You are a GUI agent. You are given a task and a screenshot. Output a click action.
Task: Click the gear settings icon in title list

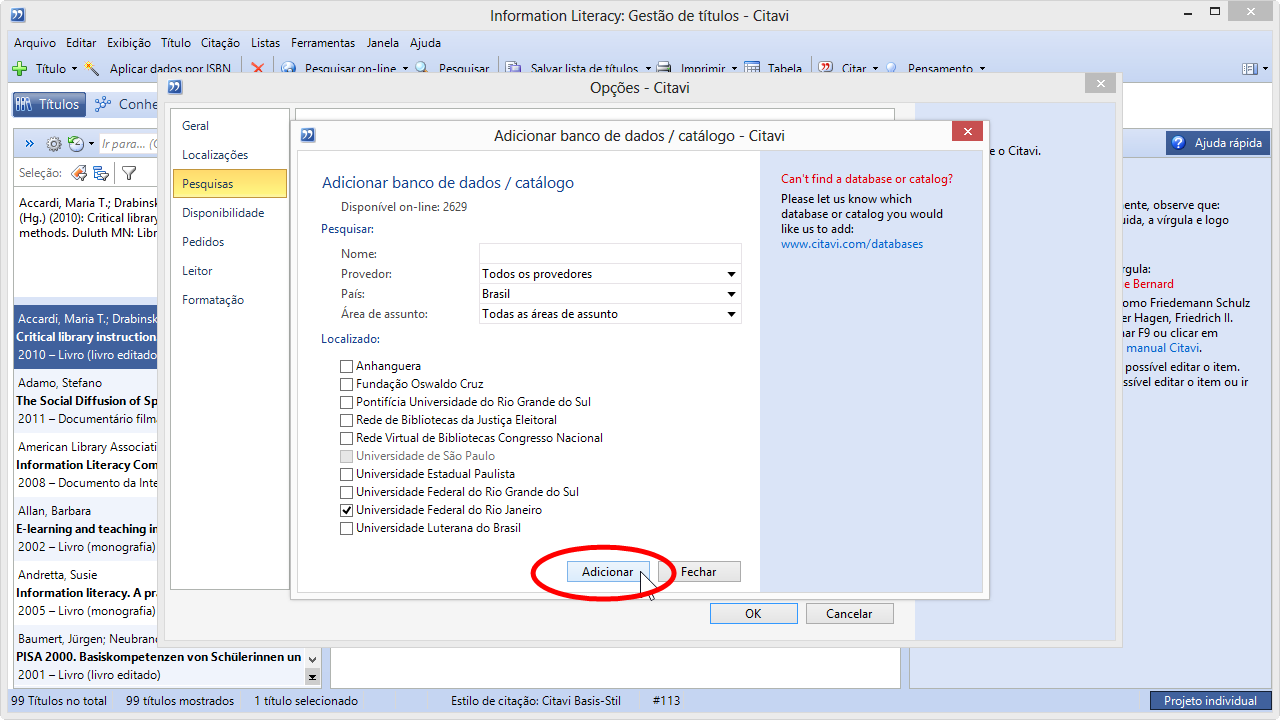point(54,144)
